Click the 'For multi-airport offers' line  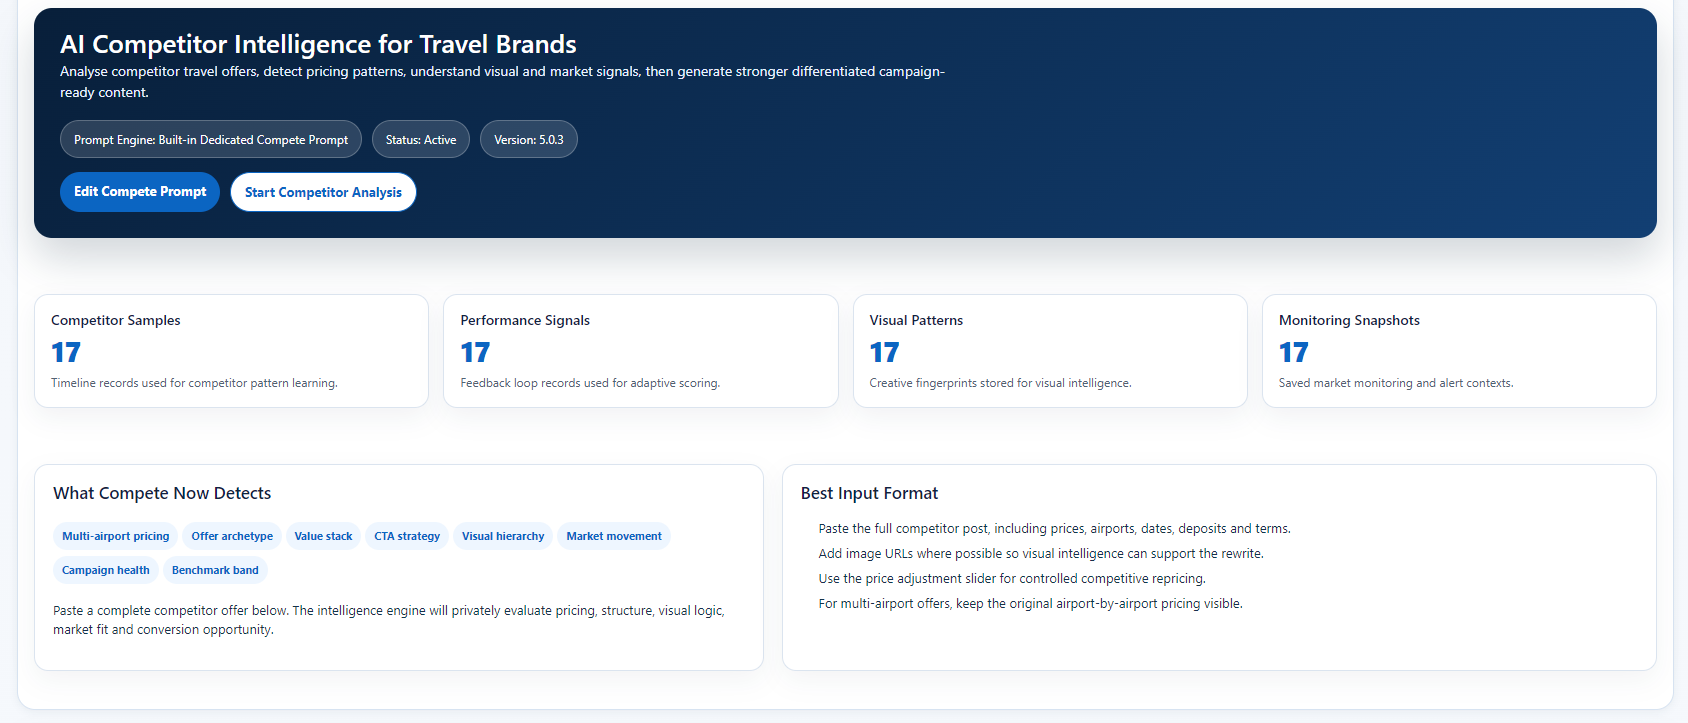coord(1030,604)
